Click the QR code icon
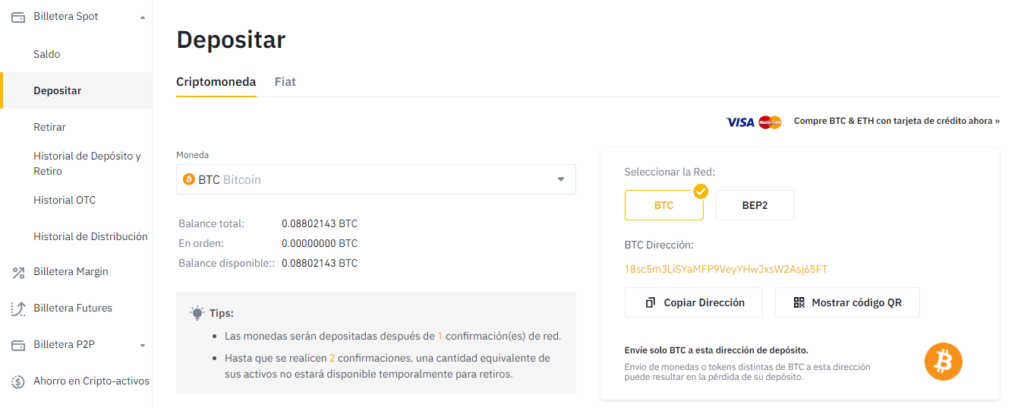 (x=799, y=302)
